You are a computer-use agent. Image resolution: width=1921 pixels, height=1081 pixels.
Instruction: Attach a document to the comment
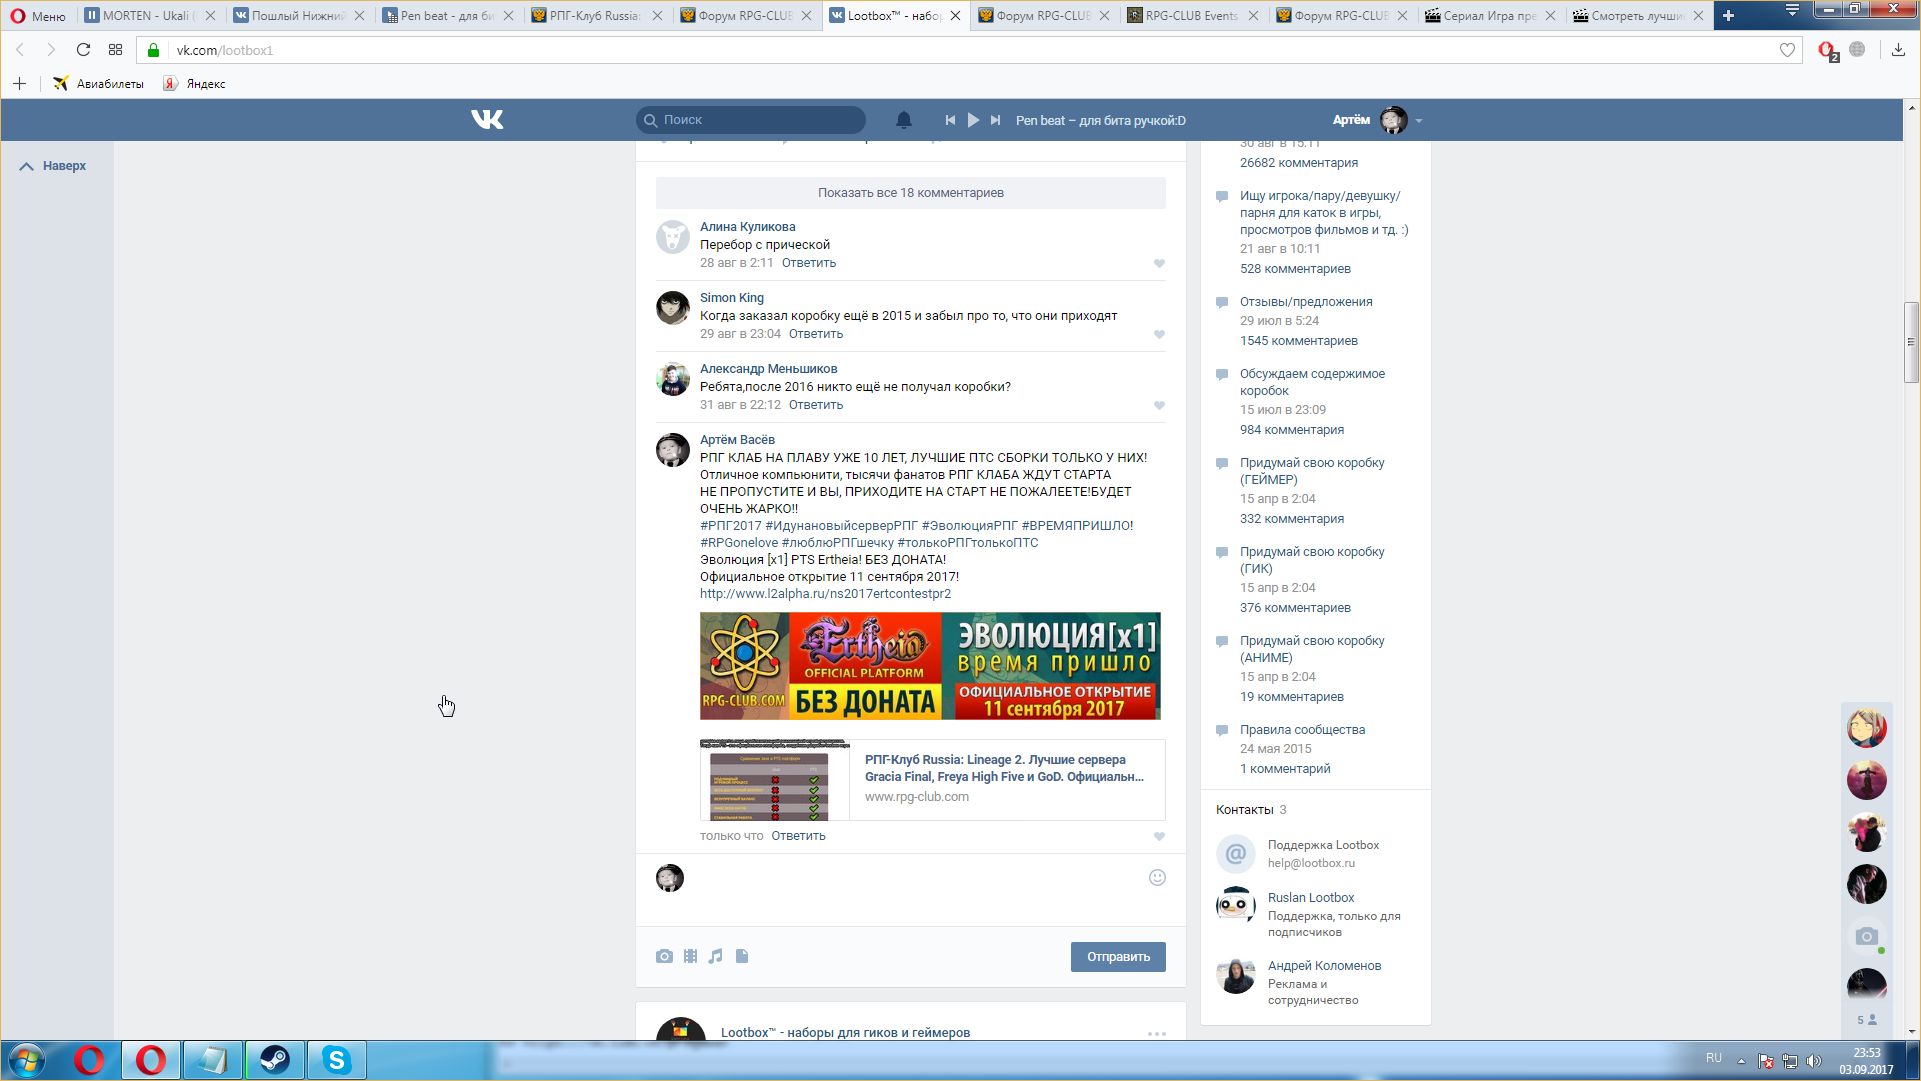[x=742, y=957]
